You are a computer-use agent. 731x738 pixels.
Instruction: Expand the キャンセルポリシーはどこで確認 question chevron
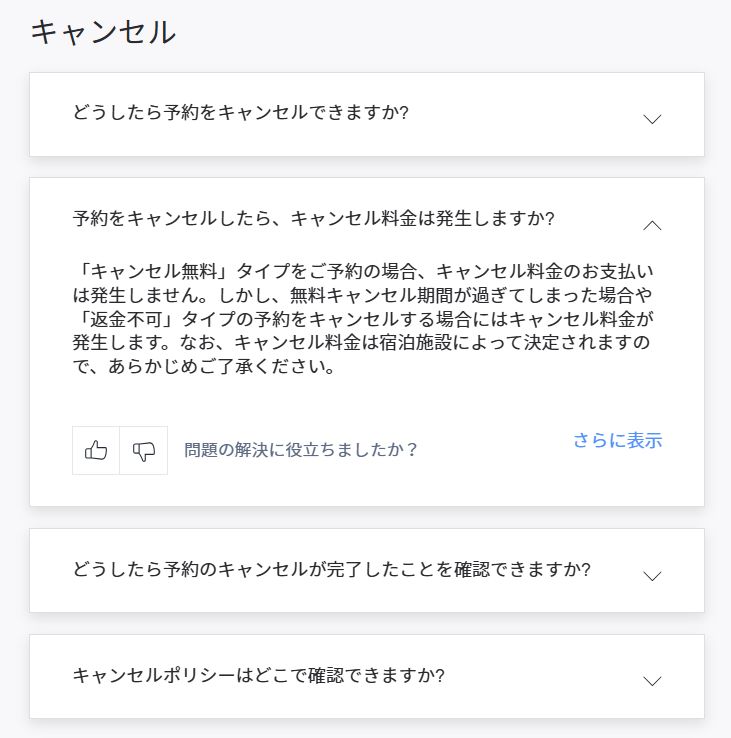pyautogui.click(x=652, y=681)
